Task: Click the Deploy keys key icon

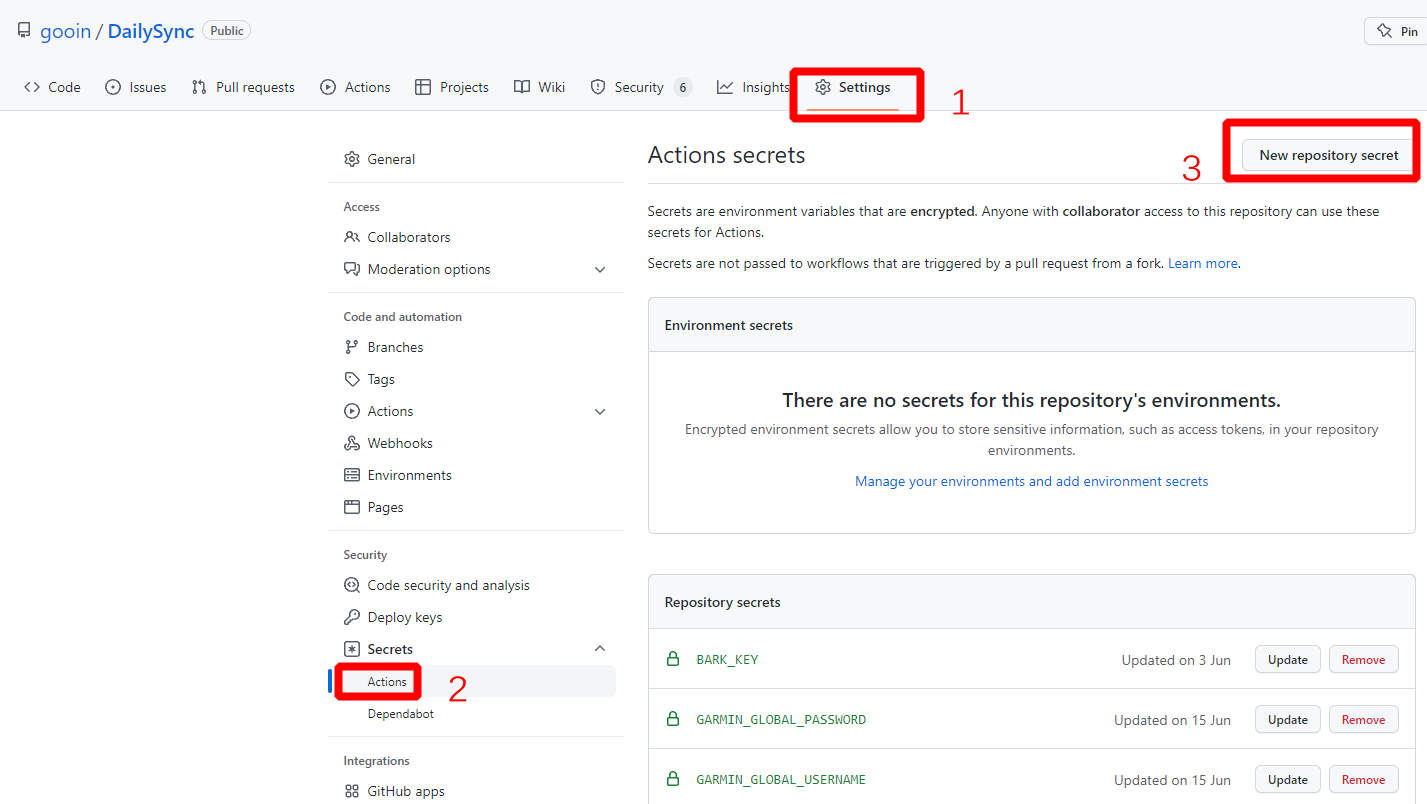Action: (x=352, y=617)
